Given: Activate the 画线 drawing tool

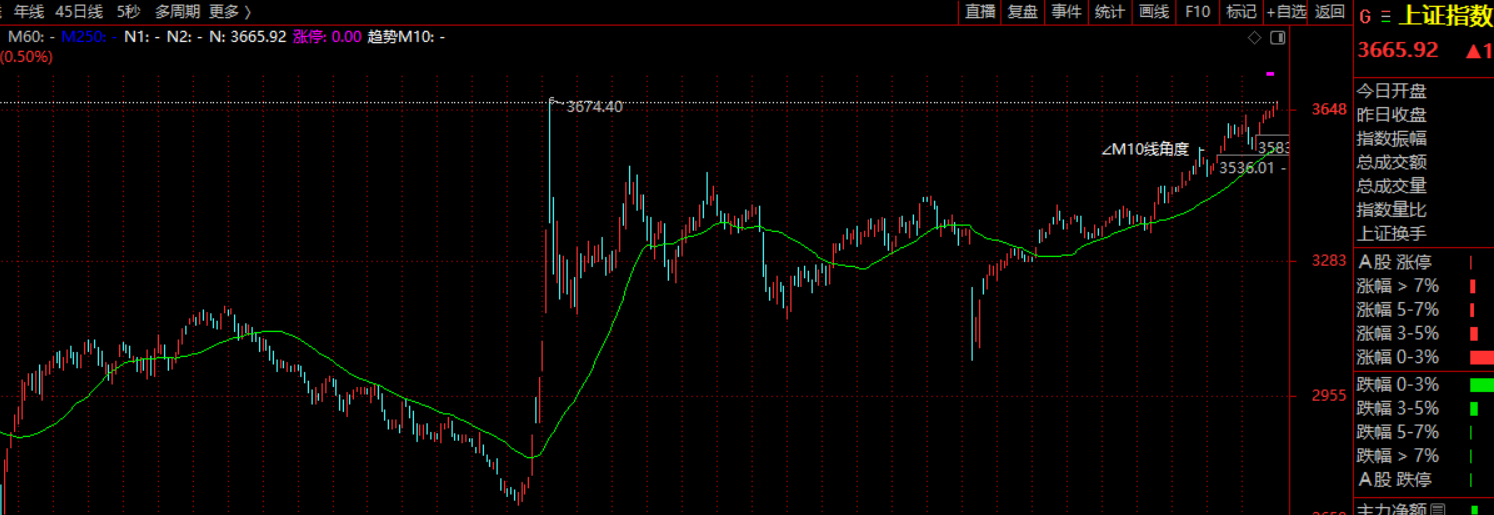Looking at the screenshot, I should tap(1154, 12).
